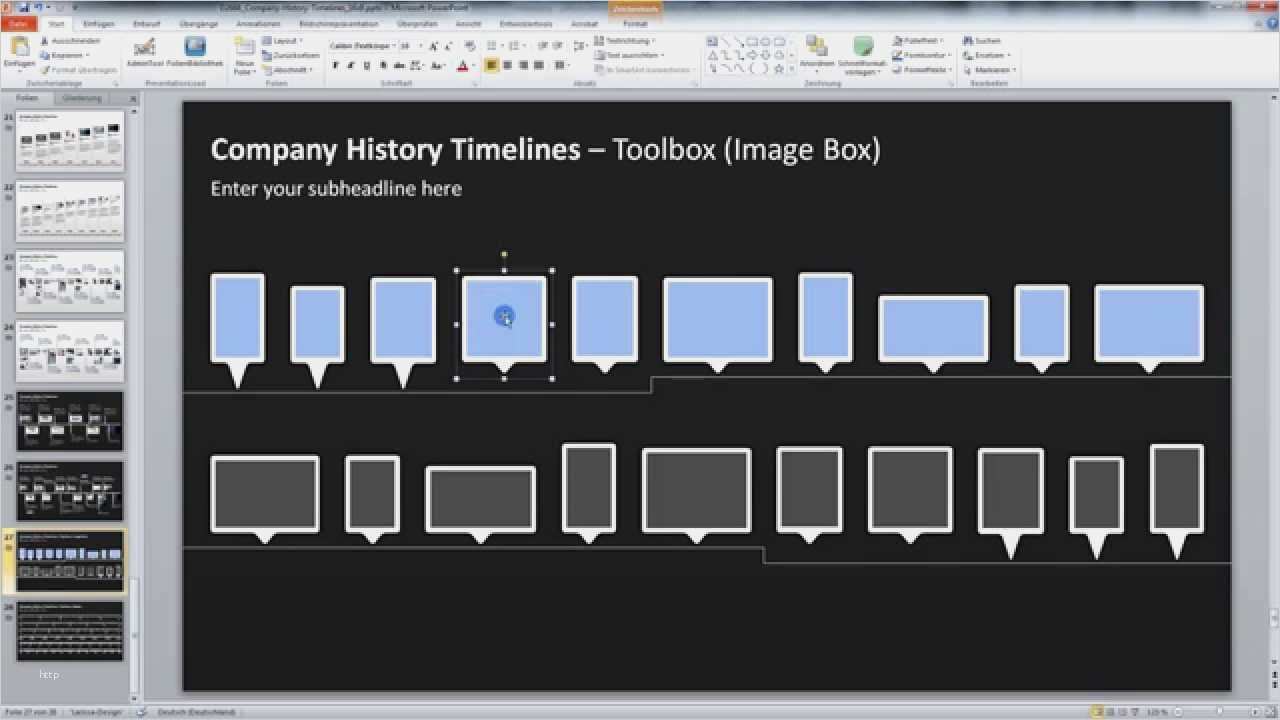Click the Anordnen arrange icon
1280x720 pixels.
(x=816, y=50)
